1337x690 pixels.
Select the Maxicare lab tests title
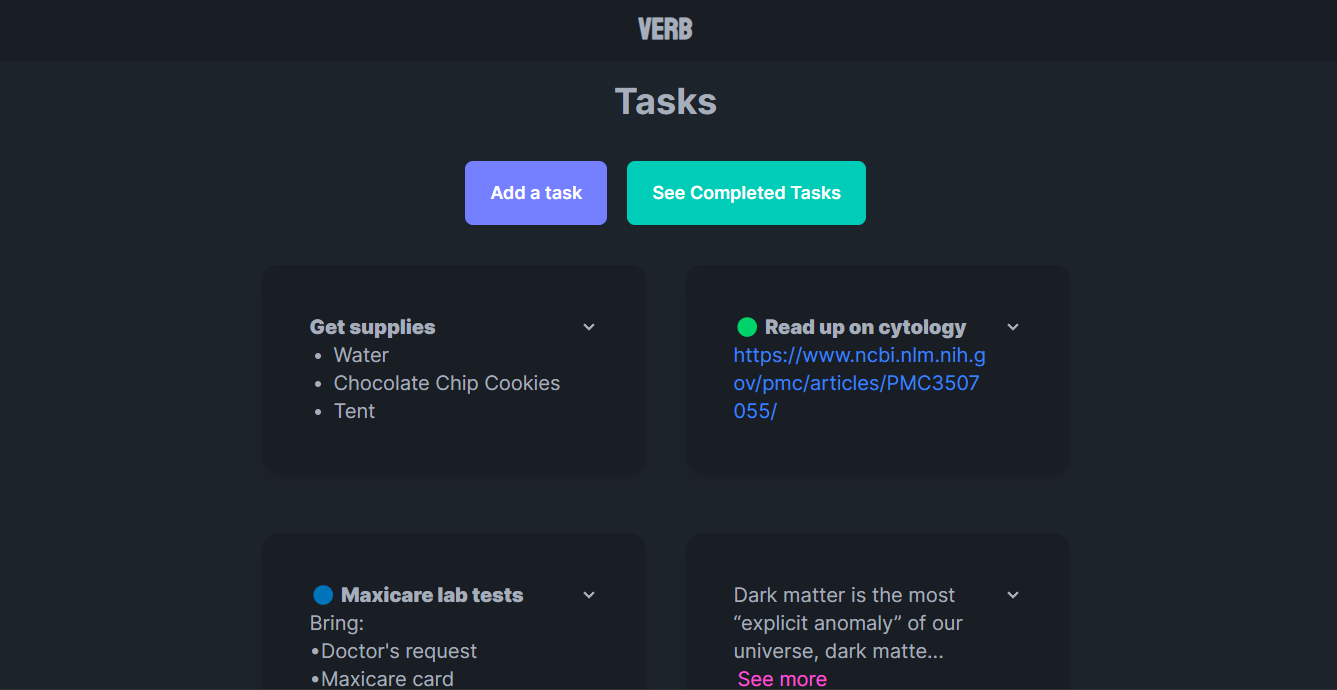pyautogui.click(x=432, y=595)
